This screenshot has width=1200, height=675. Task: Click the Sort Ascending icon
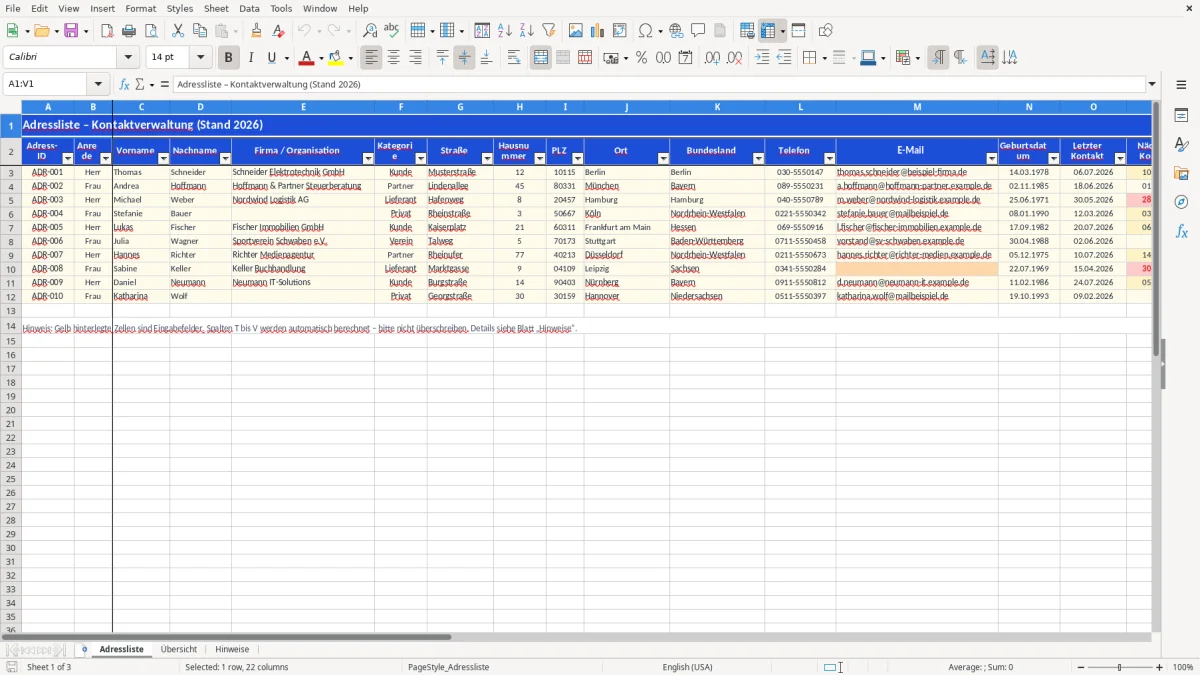coord(505,31)
